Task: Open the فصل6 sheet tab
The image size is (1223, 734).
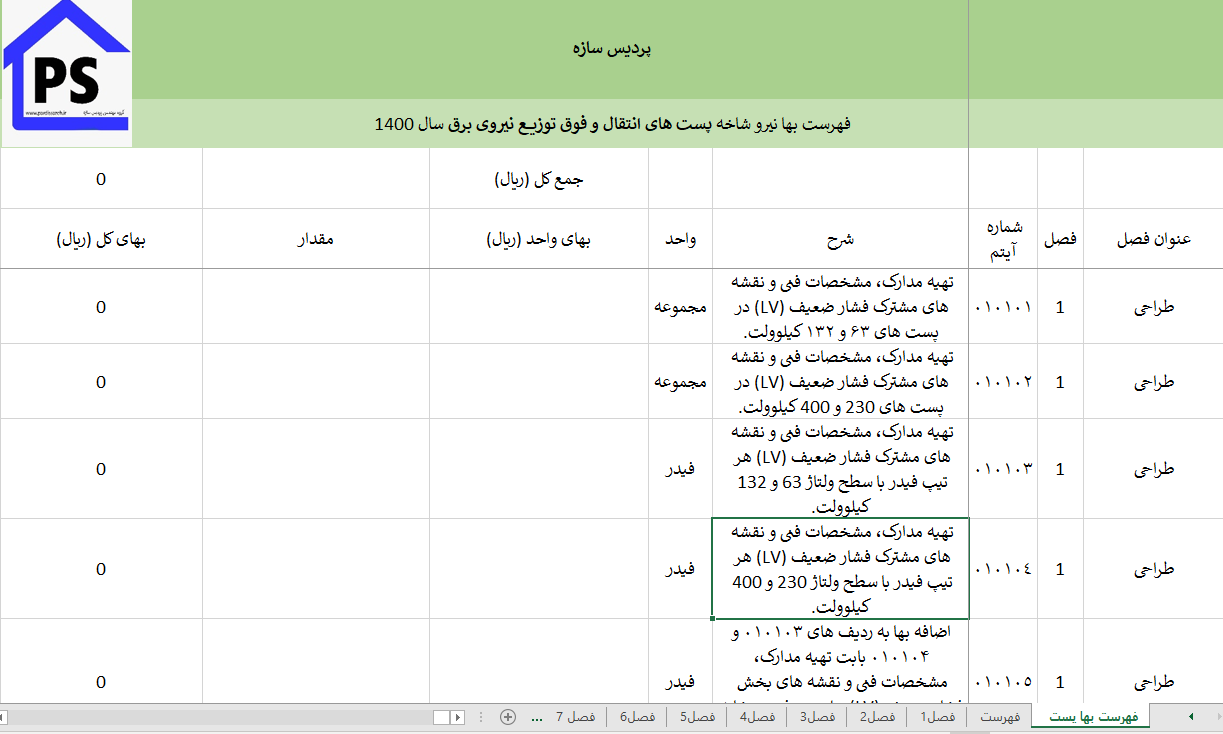Action: [x=637, y=717]
